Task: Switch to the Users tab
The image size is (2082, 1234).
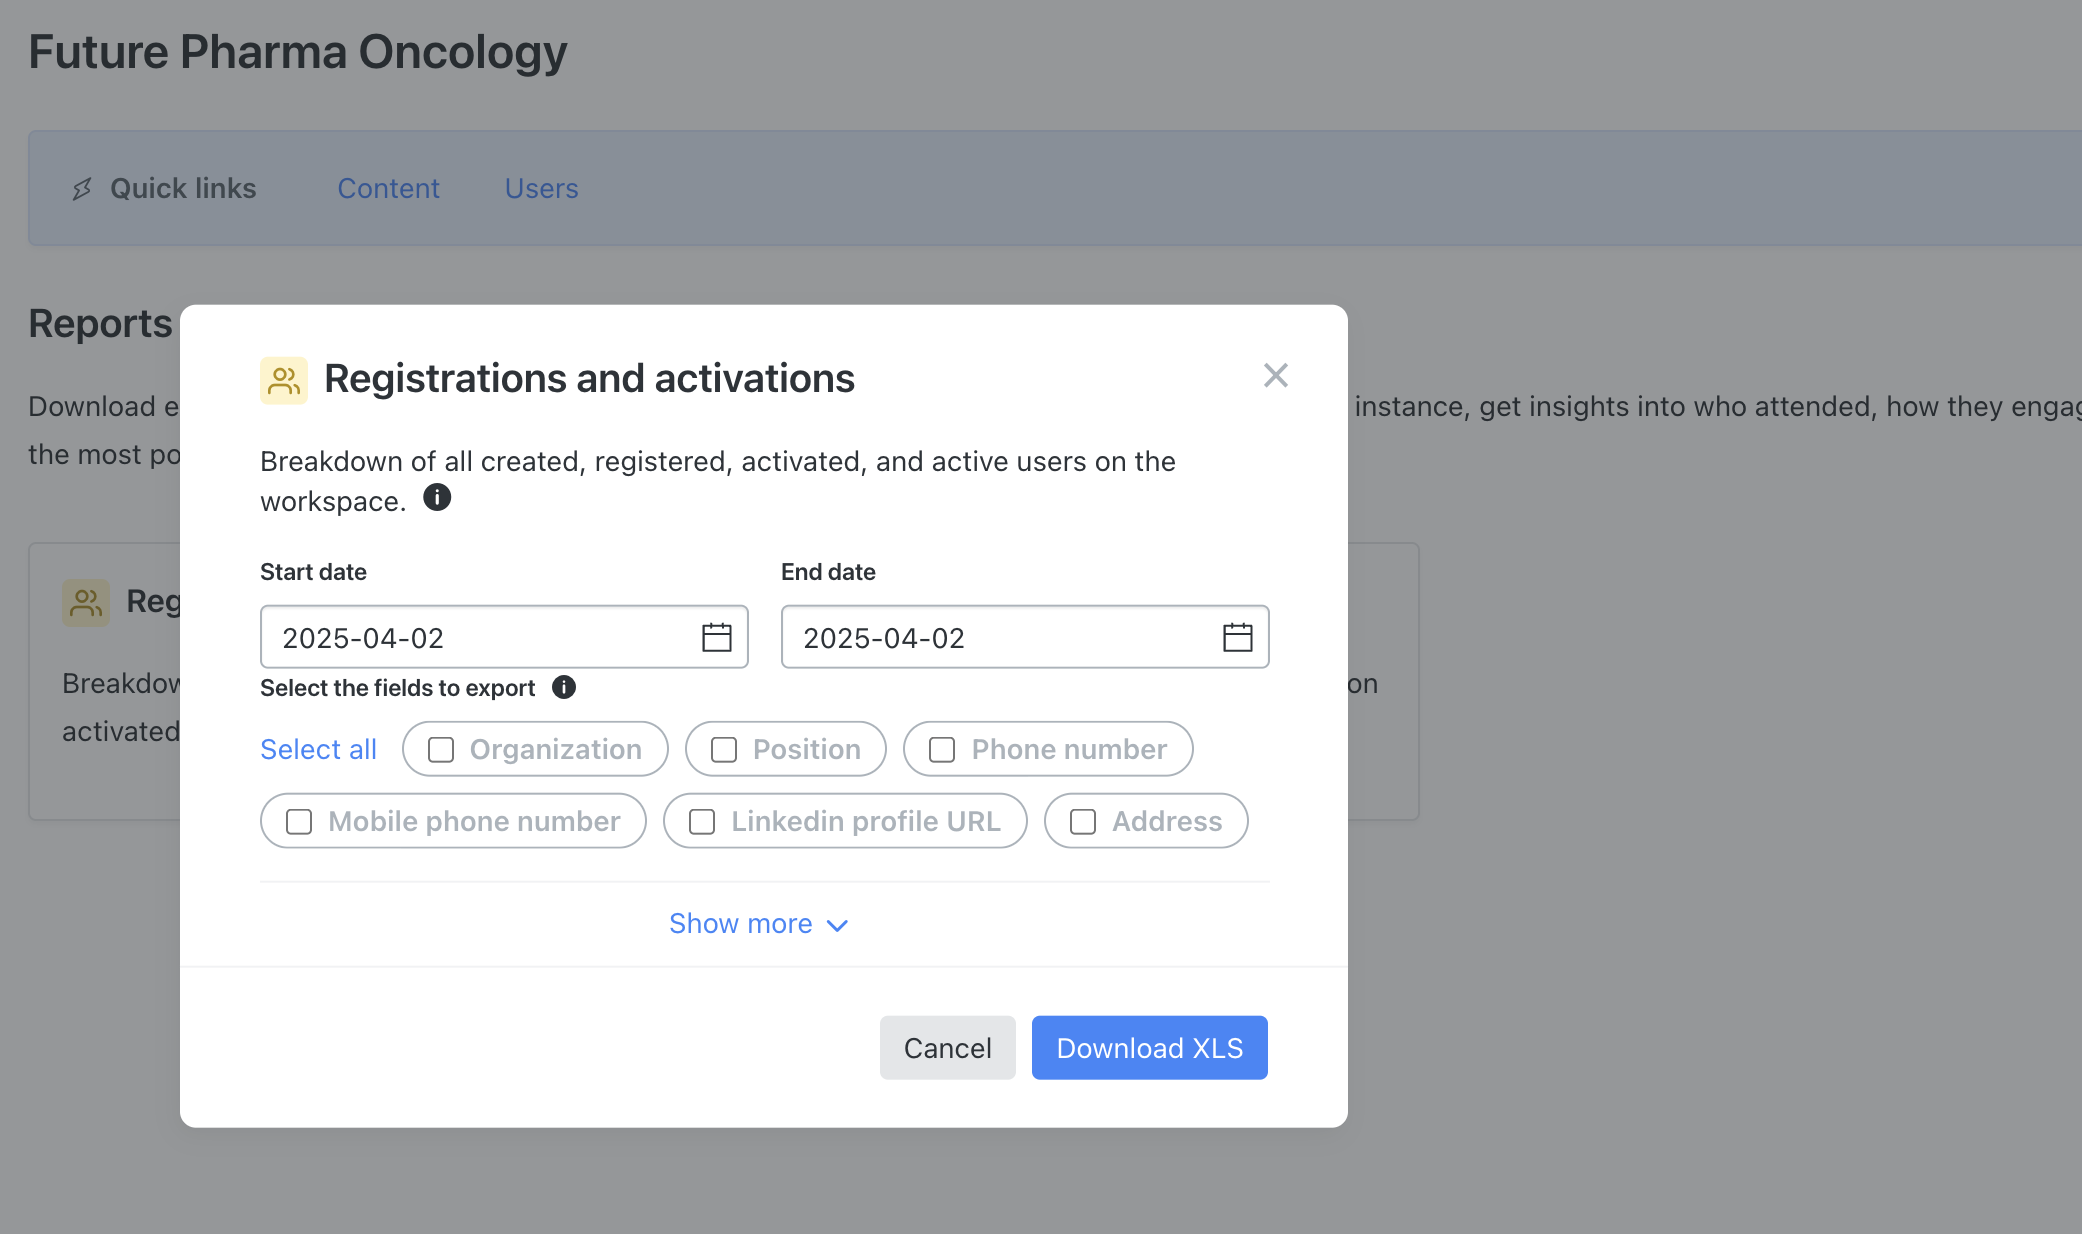Action: pos(541,188)
